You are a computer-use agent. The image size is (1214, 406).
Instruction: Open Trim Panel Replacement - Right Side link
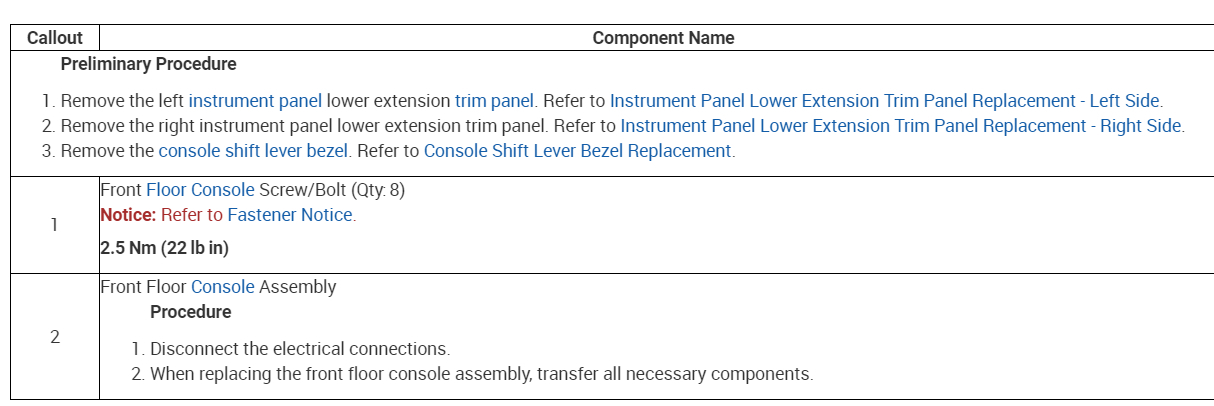point(901,126)
